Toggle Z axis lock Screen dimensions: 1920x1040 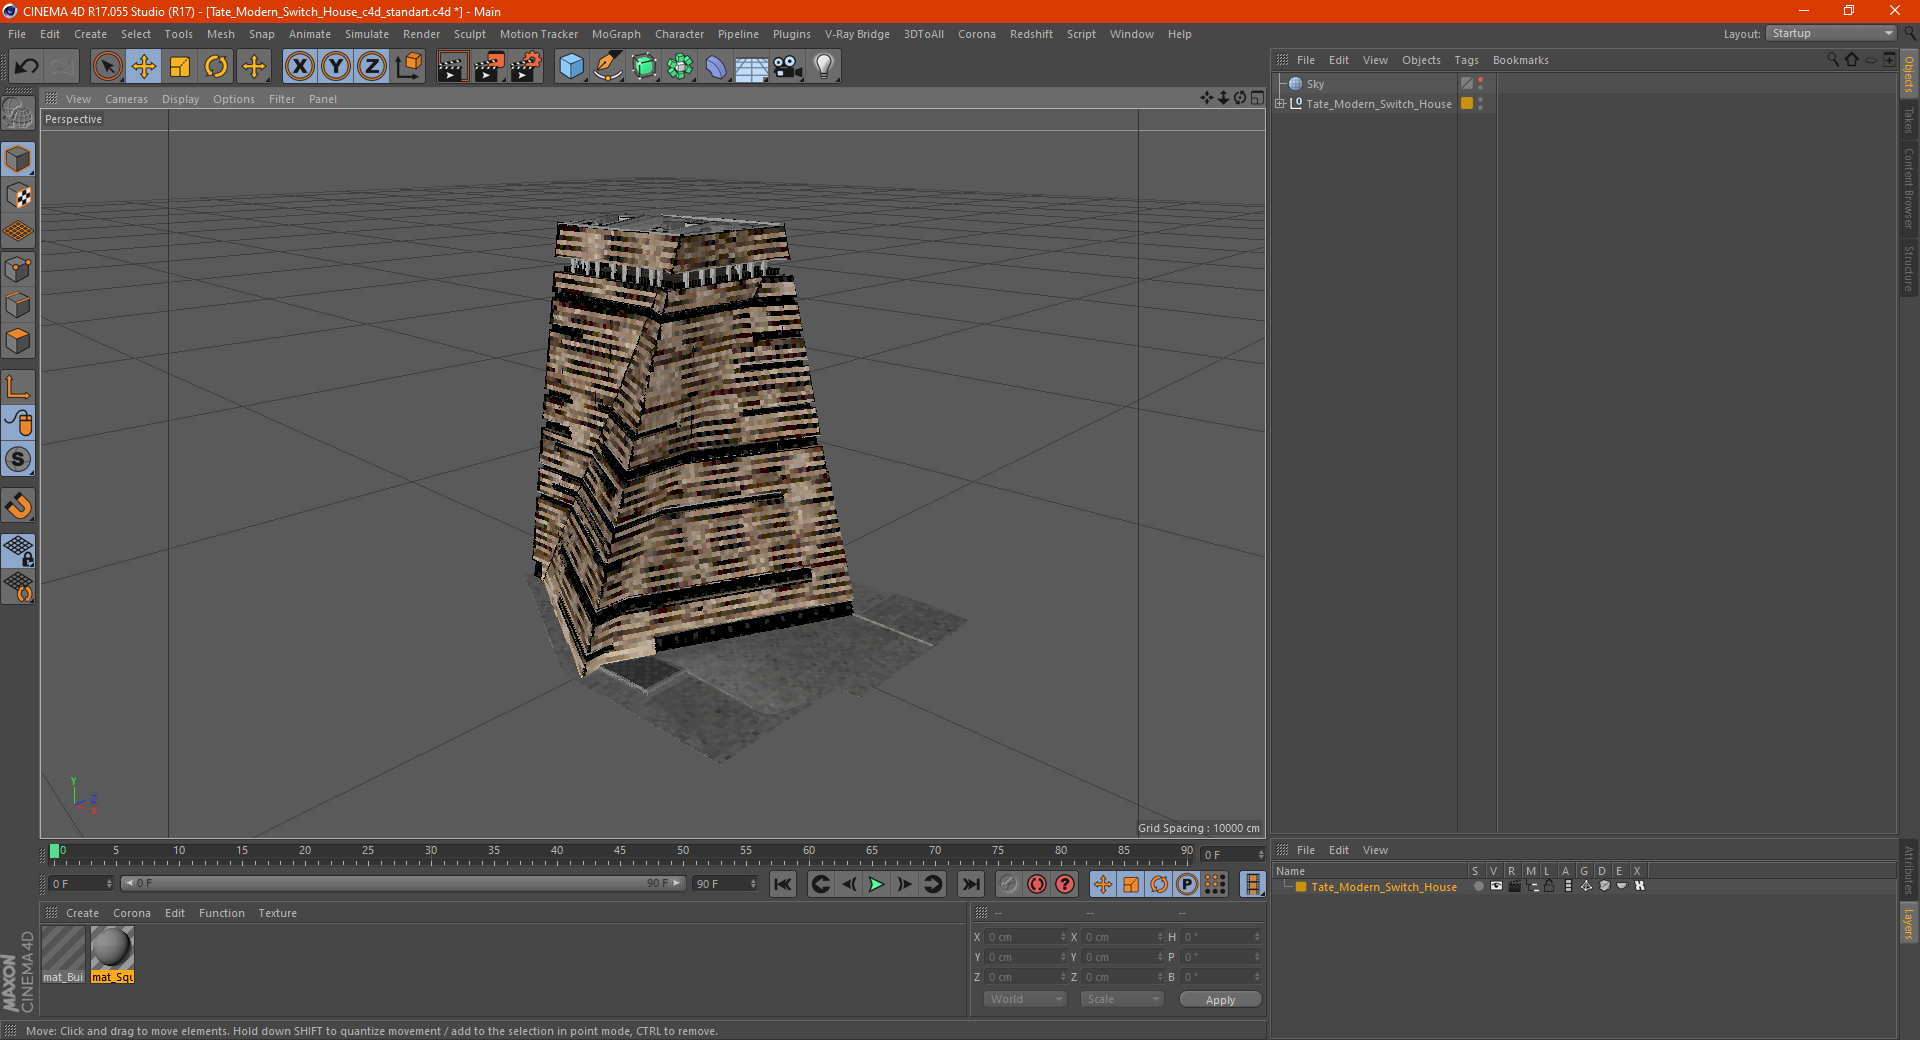click(372, 67)
